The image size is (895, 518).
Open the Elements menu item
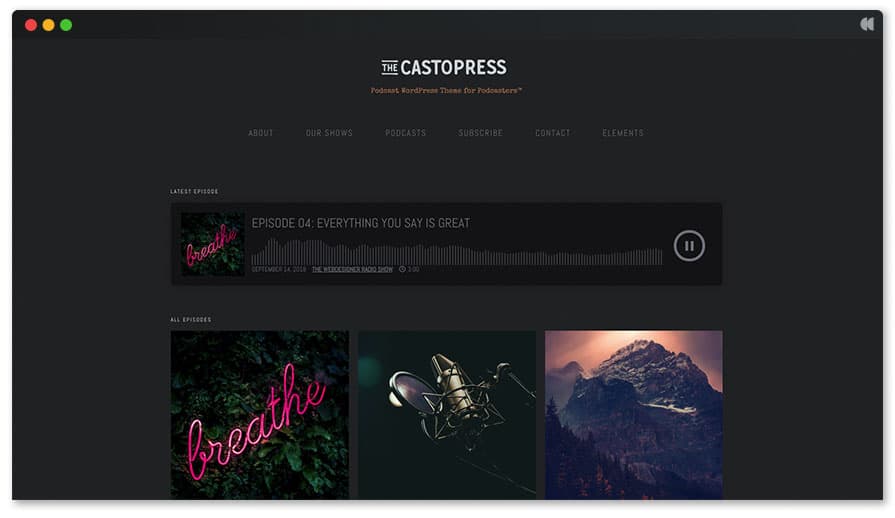click(623, 133)
